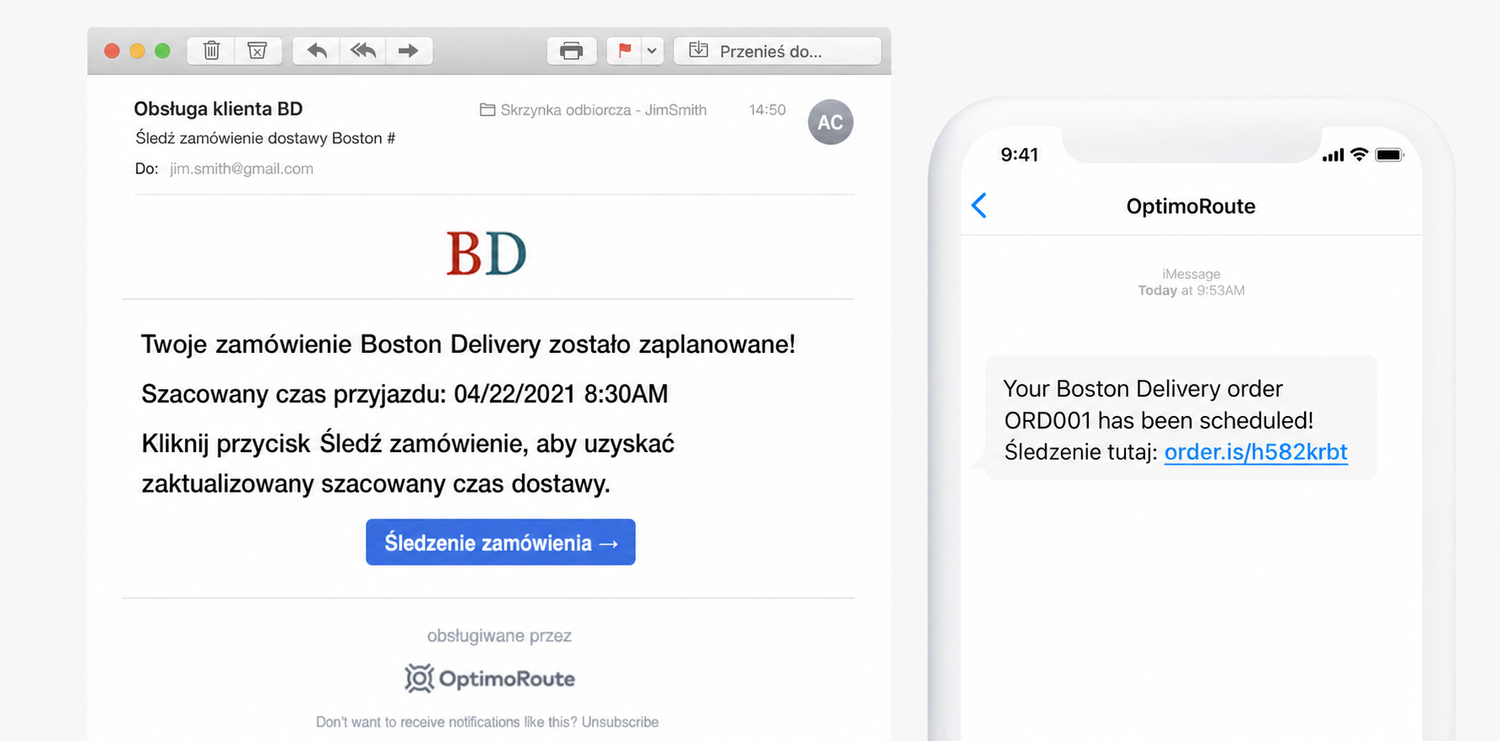Viewport: 1500px width, 741px height.
Task: Tap the Today at 9:53AM timestamp
Action: tap(1191, 291)
